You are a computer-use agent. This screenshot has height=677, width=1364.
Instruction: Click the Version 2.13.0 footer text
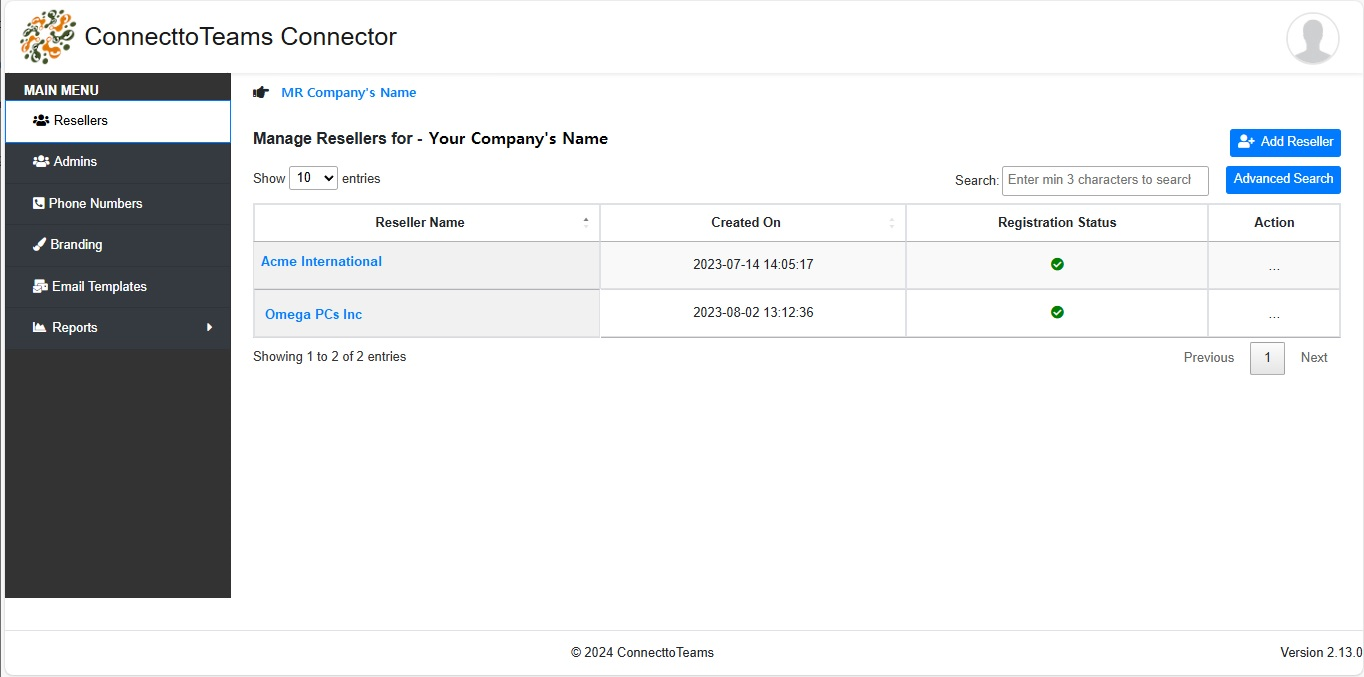coord(1321,652)
